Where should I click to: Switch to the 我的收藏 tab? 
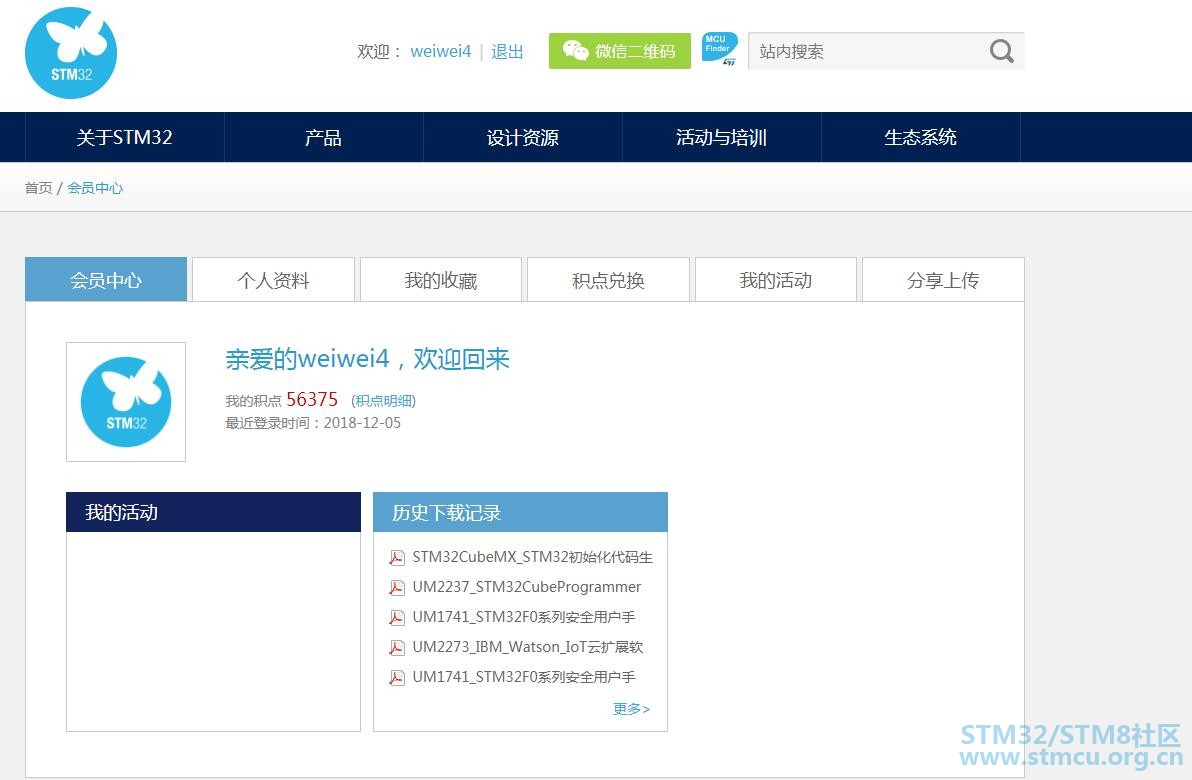[441, 280]
